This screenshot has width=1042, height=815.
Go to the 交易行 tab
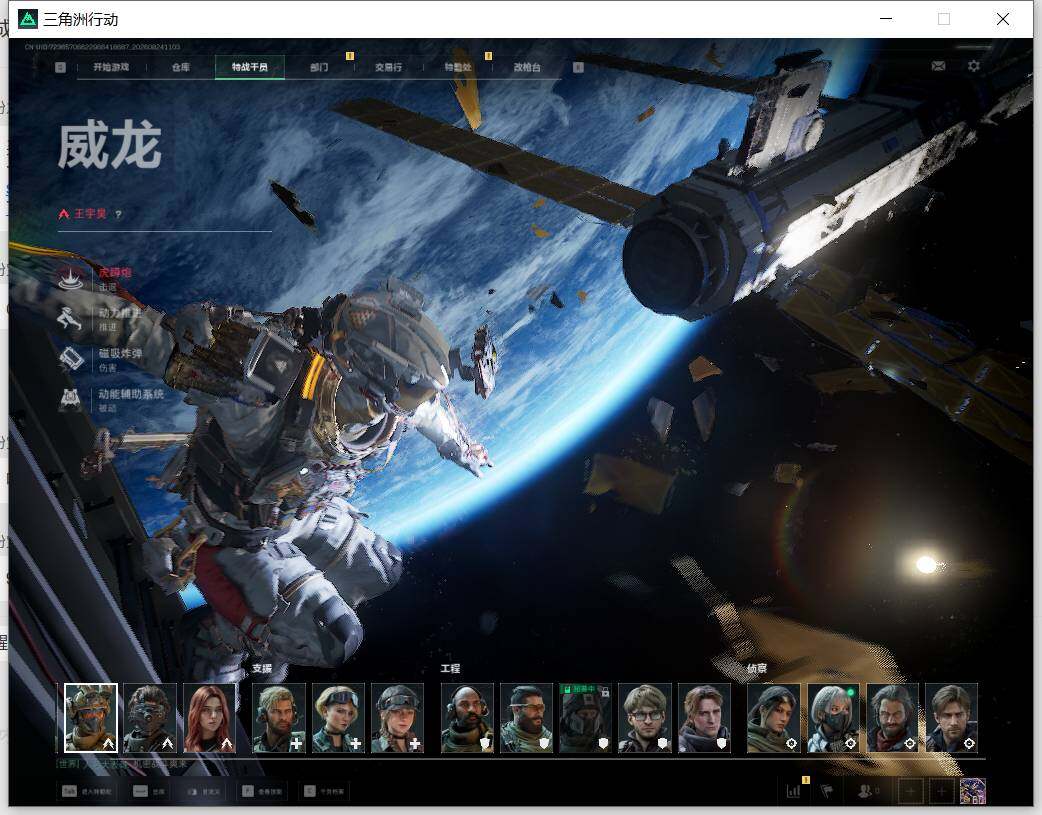point(388,67)
